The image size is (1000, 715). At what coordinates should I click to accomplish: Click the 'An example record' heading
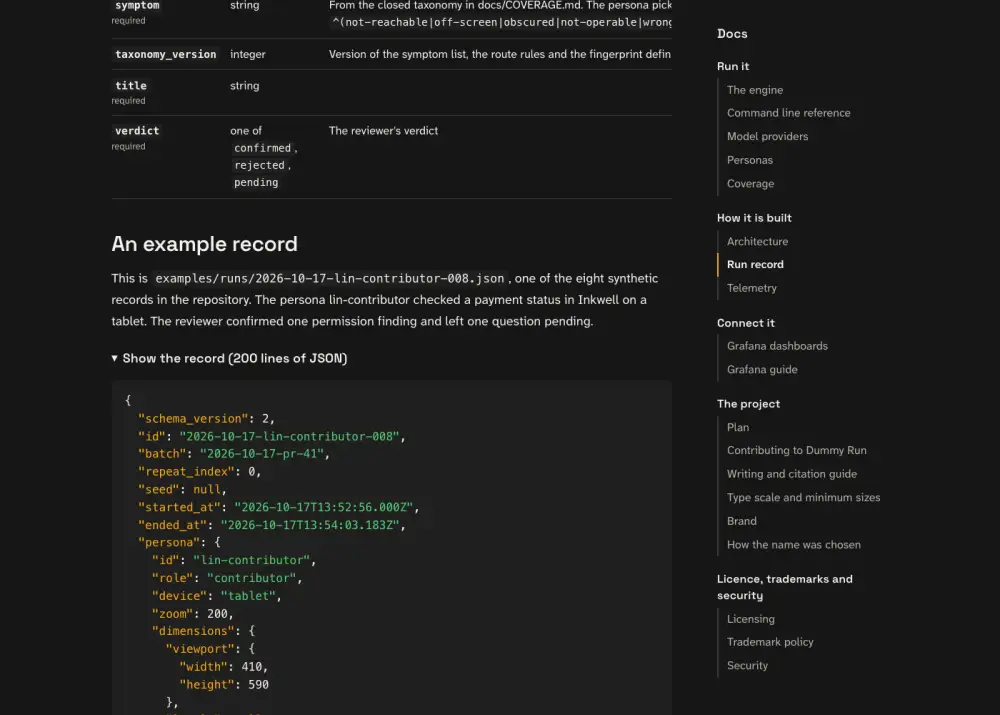pyautogui.click(x=204, y=244)
